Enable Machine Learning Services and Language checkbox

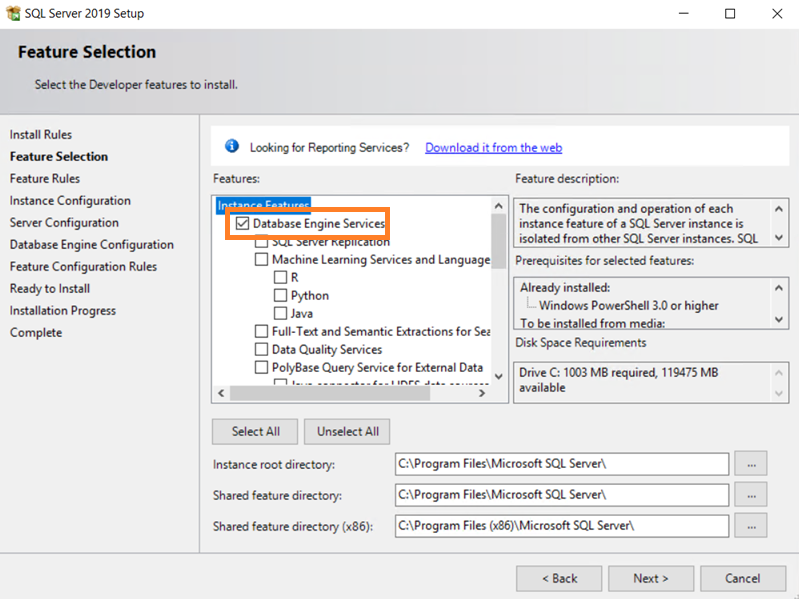click(261, 259)
